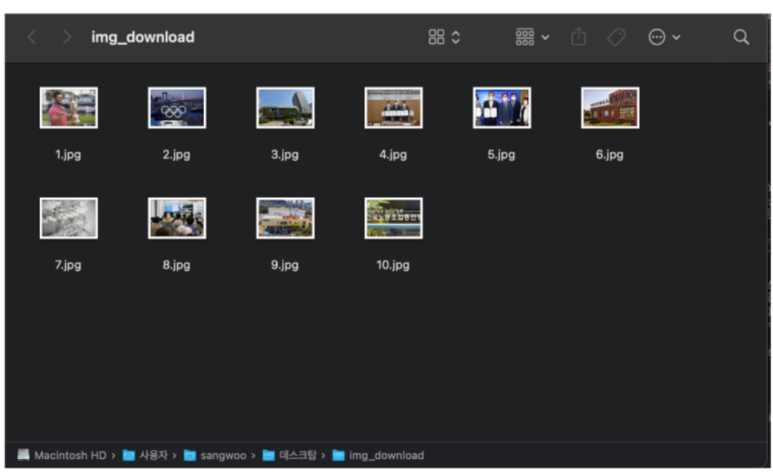Select the 1.jpg golfer thumbnail
773x476 pixels.
69,108
